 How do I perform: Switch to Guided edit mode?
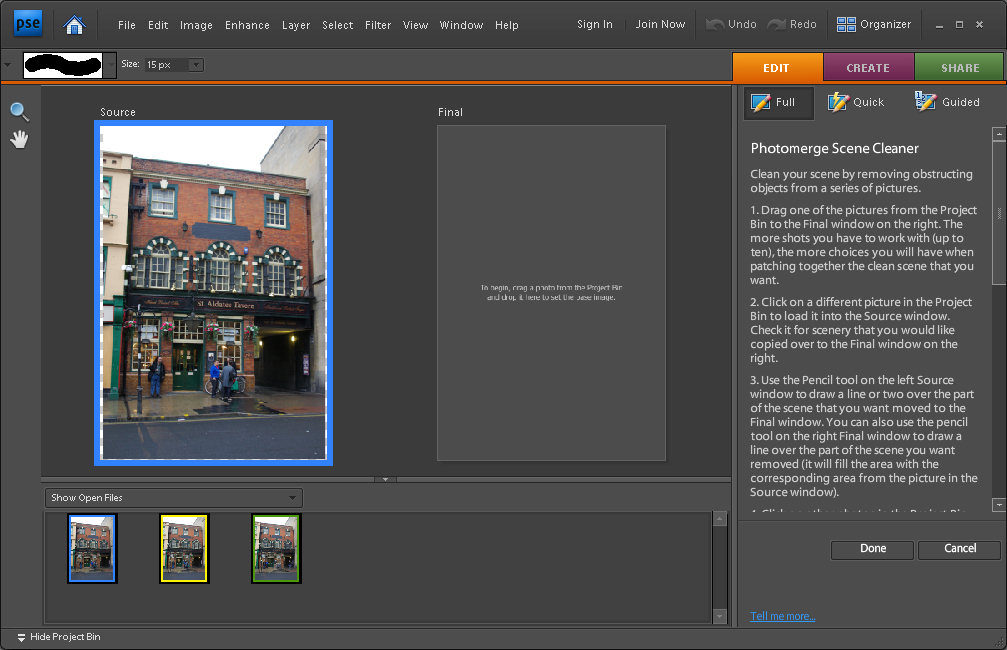pos(947,102)
